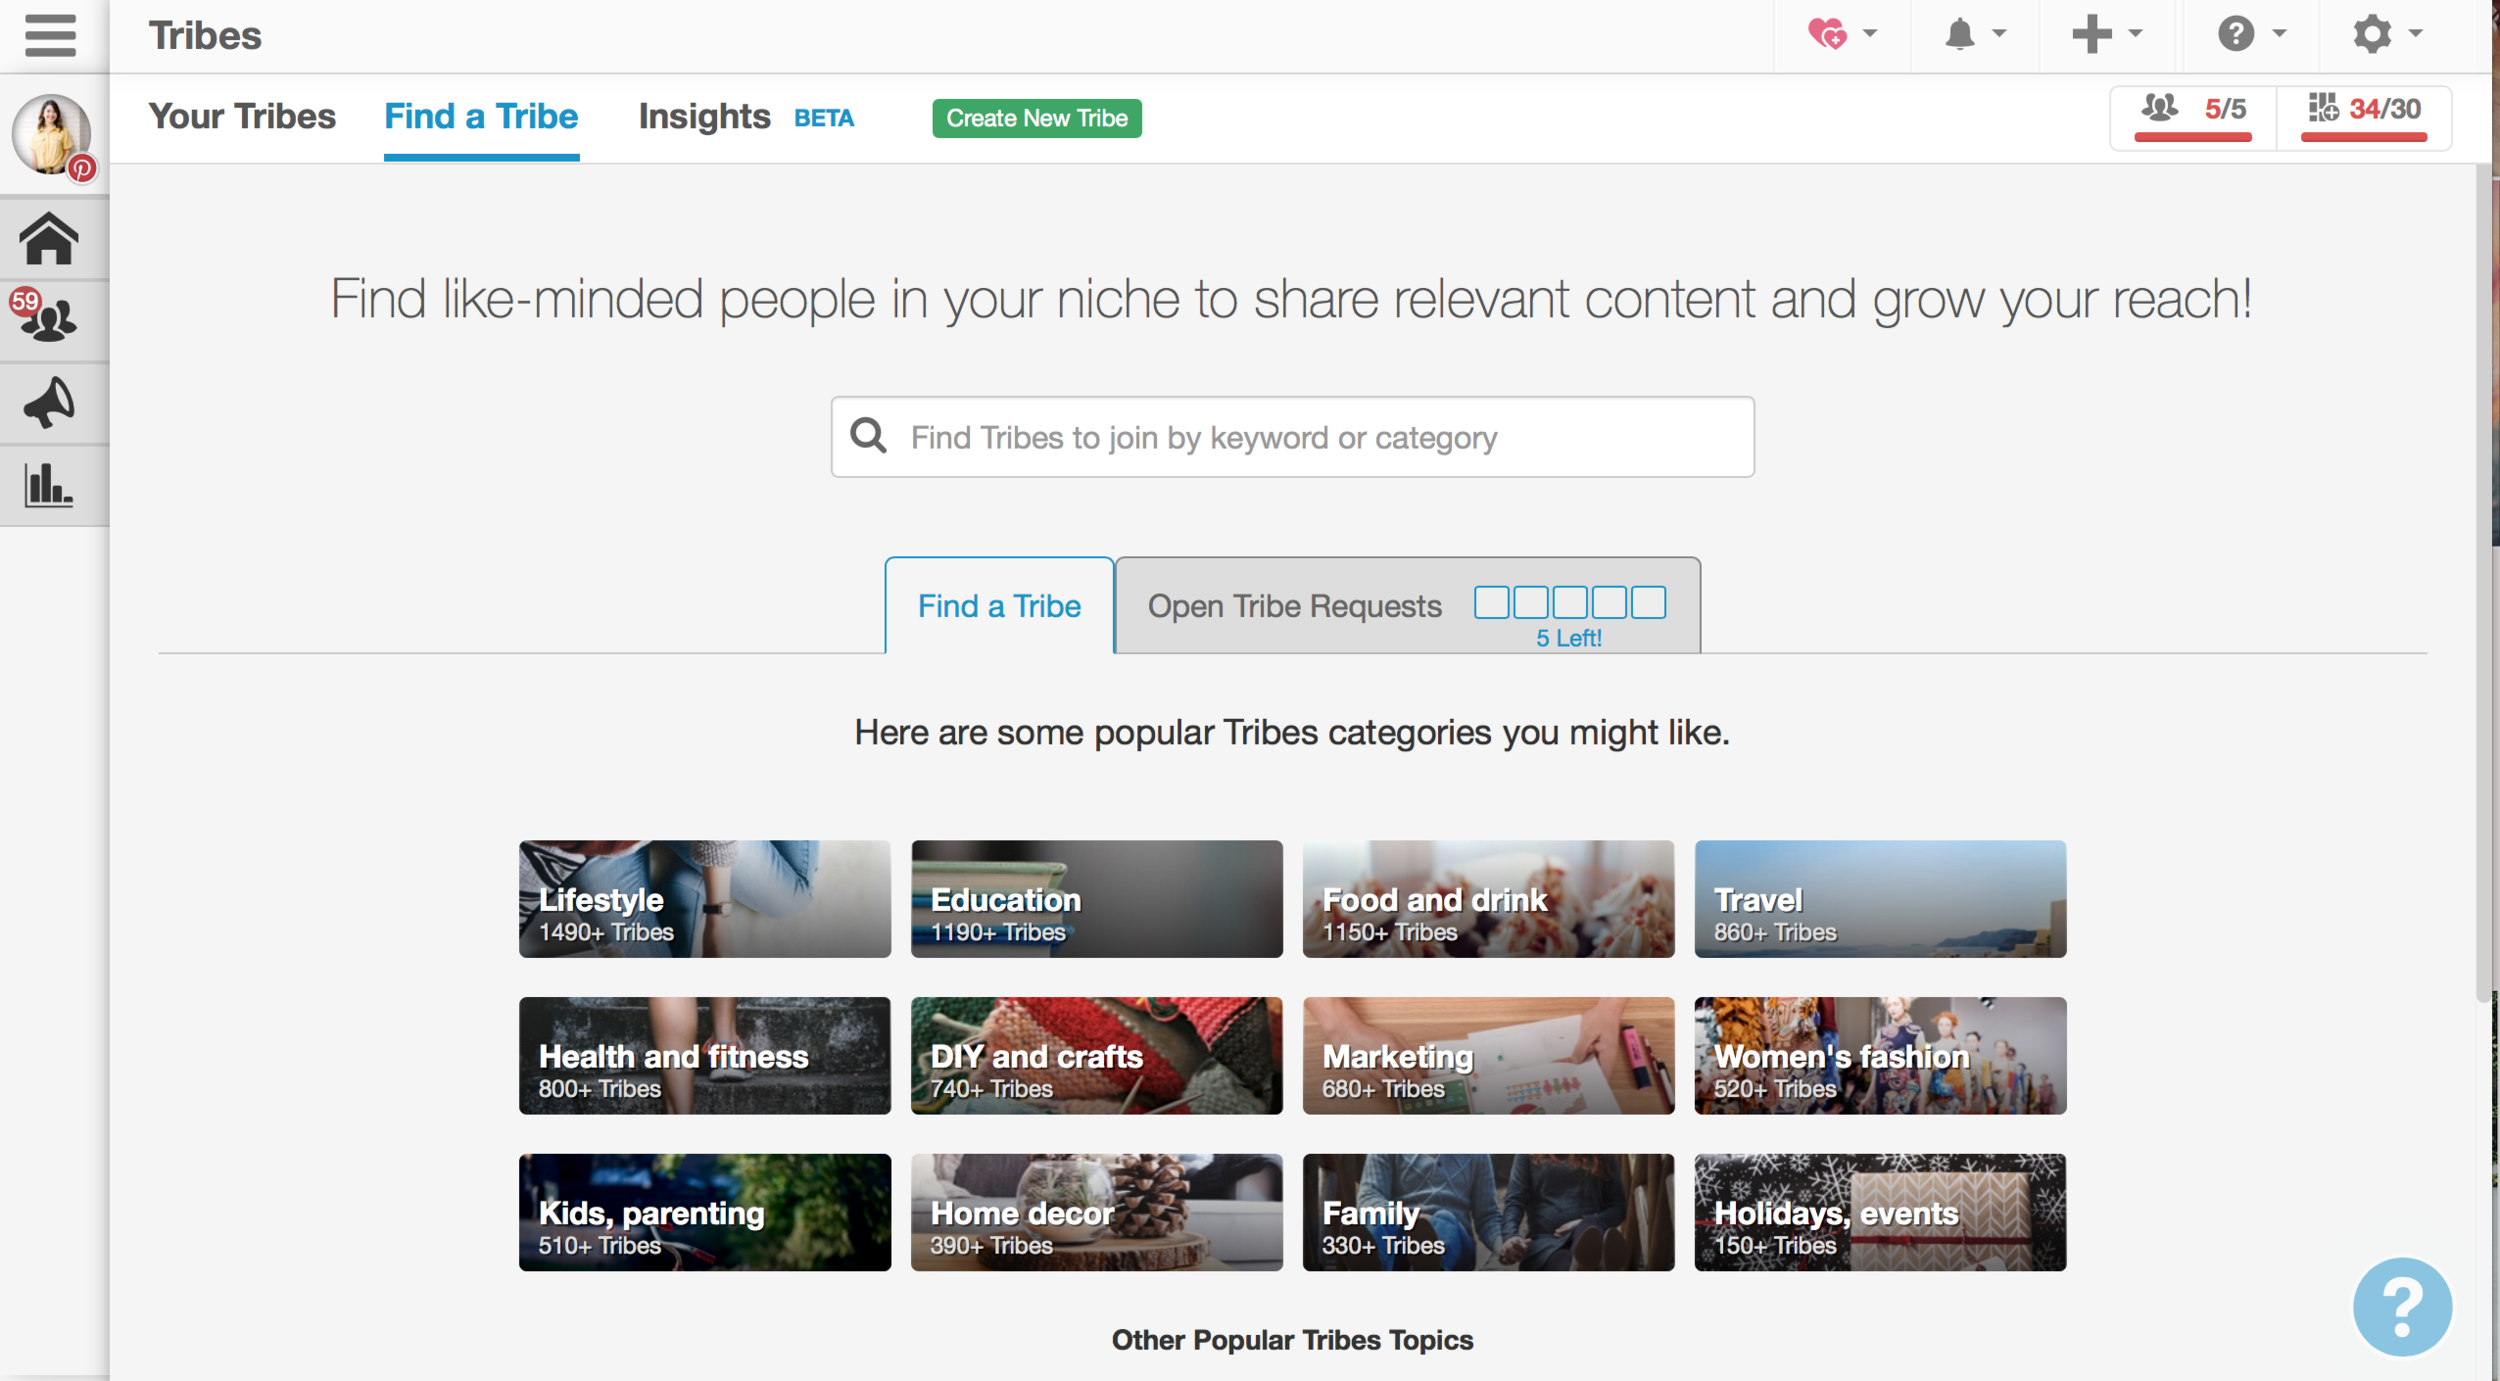Click the Create New Tribe button

pos(1037,118)
